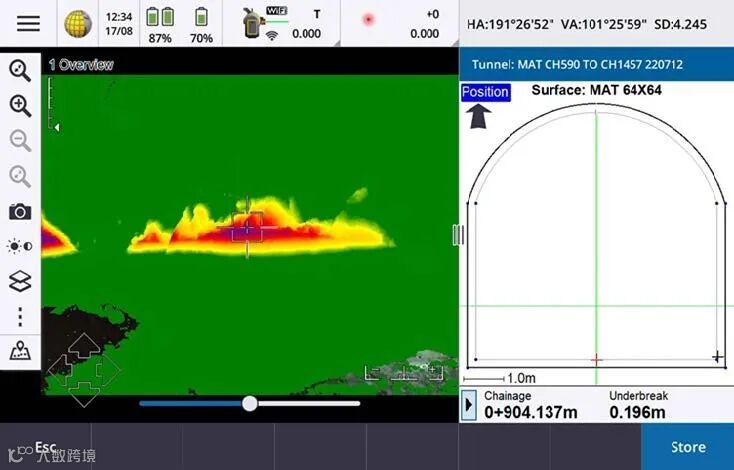The image size is (734, 470).
Task: Click the Underbreak 0.196m value
Action: 637,412
